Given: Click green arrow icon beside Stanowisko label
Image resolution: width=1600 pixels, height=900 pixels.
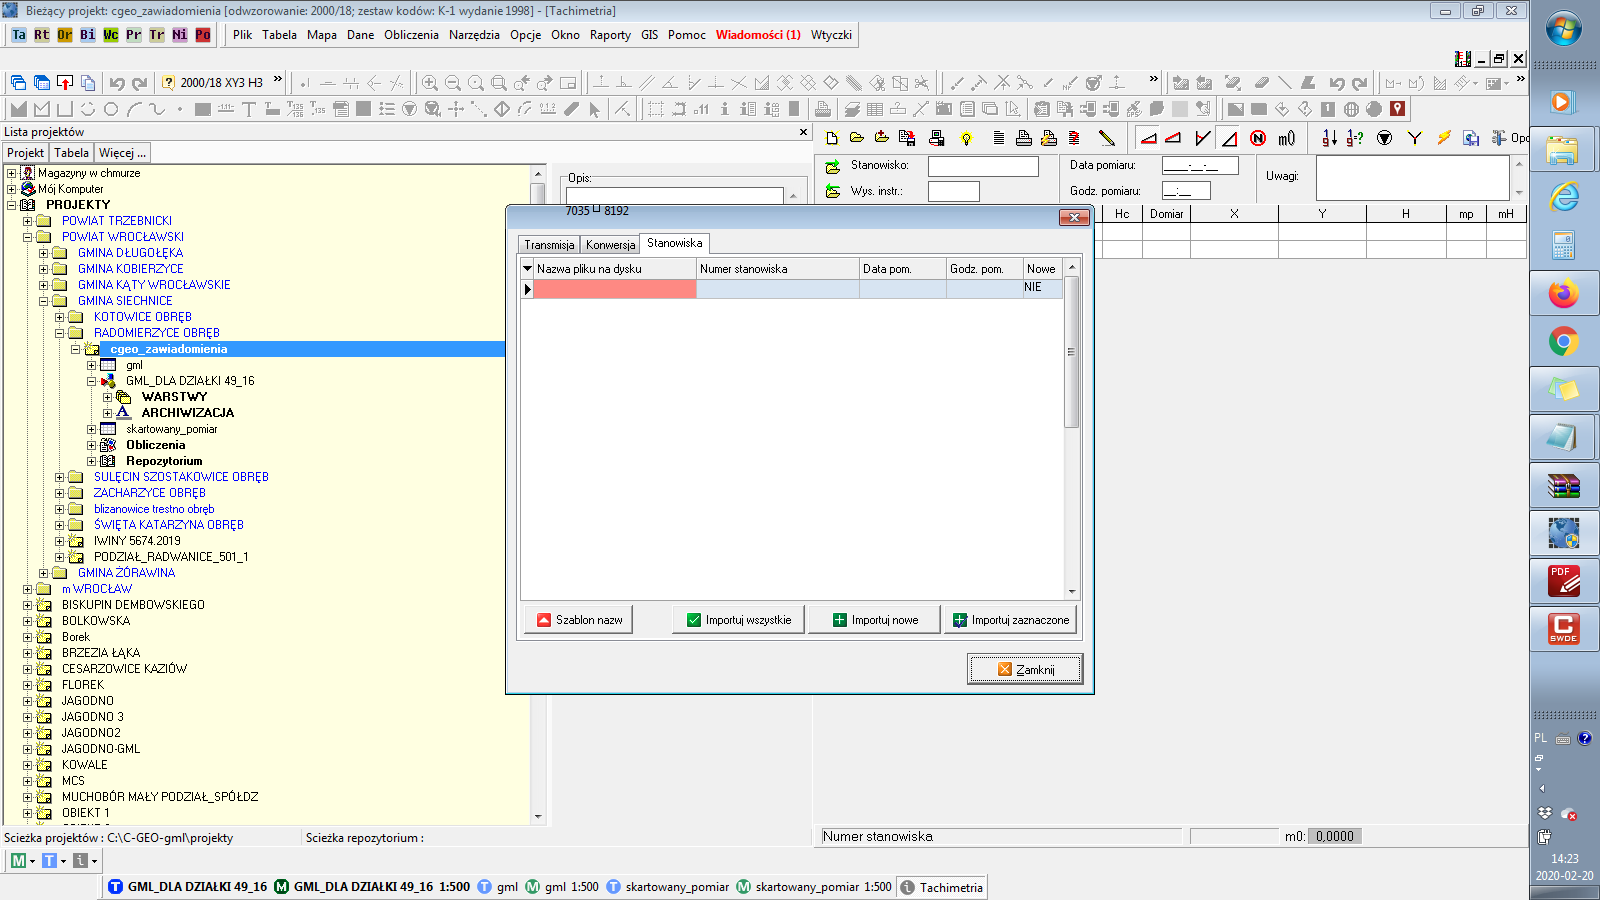Looking at the screenshot, I should tap(832, 166).
